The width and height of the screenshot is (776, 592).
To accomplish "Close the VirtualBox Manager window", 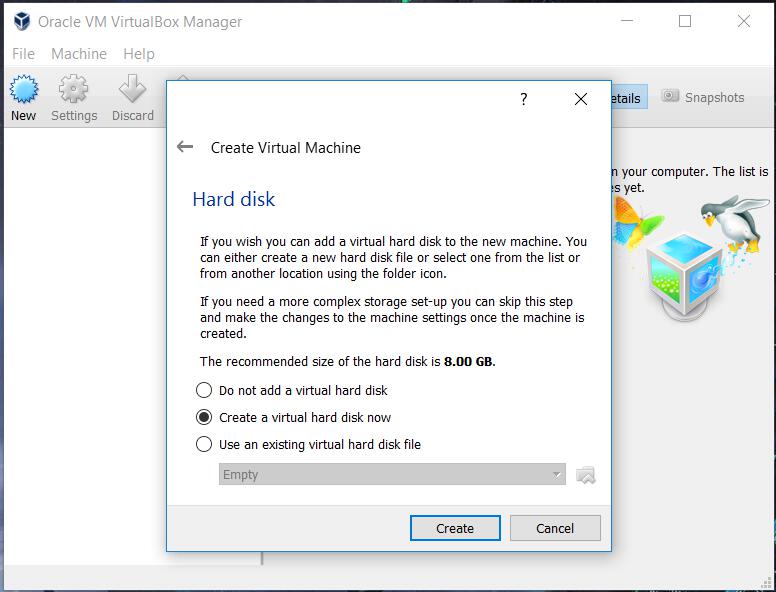I will pos(743,21).
